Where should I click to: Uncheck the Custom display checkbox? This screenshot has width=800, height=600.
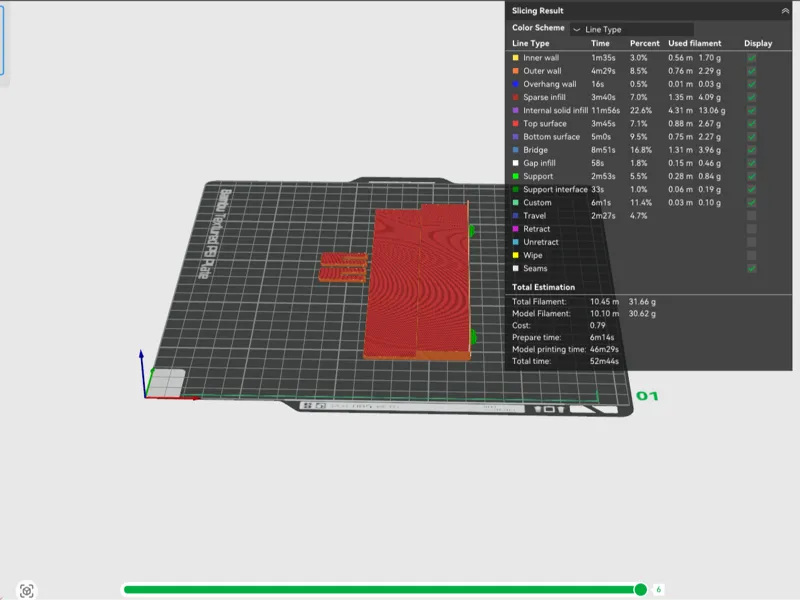pos(752,203)
